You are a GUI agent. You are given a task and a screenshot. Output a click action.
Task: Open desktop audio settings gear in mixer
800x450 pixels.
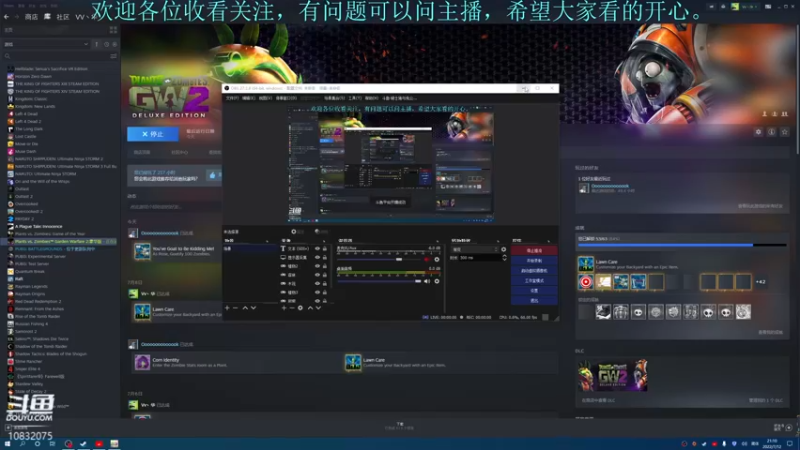pyautogui.click(x=437, y=282)
